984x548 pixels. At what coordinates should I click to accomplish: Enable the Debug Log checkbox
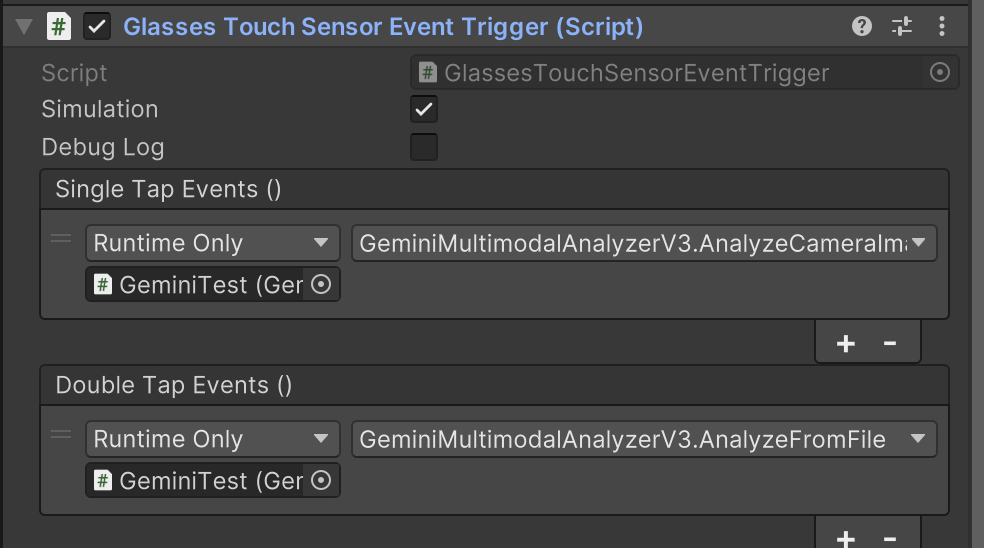point(424,147)
